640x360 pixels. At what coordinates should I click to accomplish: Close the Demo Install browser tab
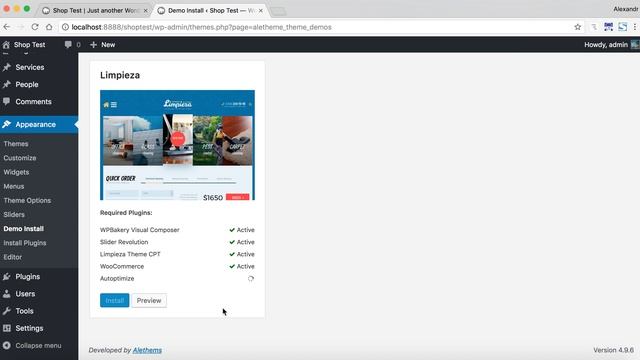coord(261,11)
